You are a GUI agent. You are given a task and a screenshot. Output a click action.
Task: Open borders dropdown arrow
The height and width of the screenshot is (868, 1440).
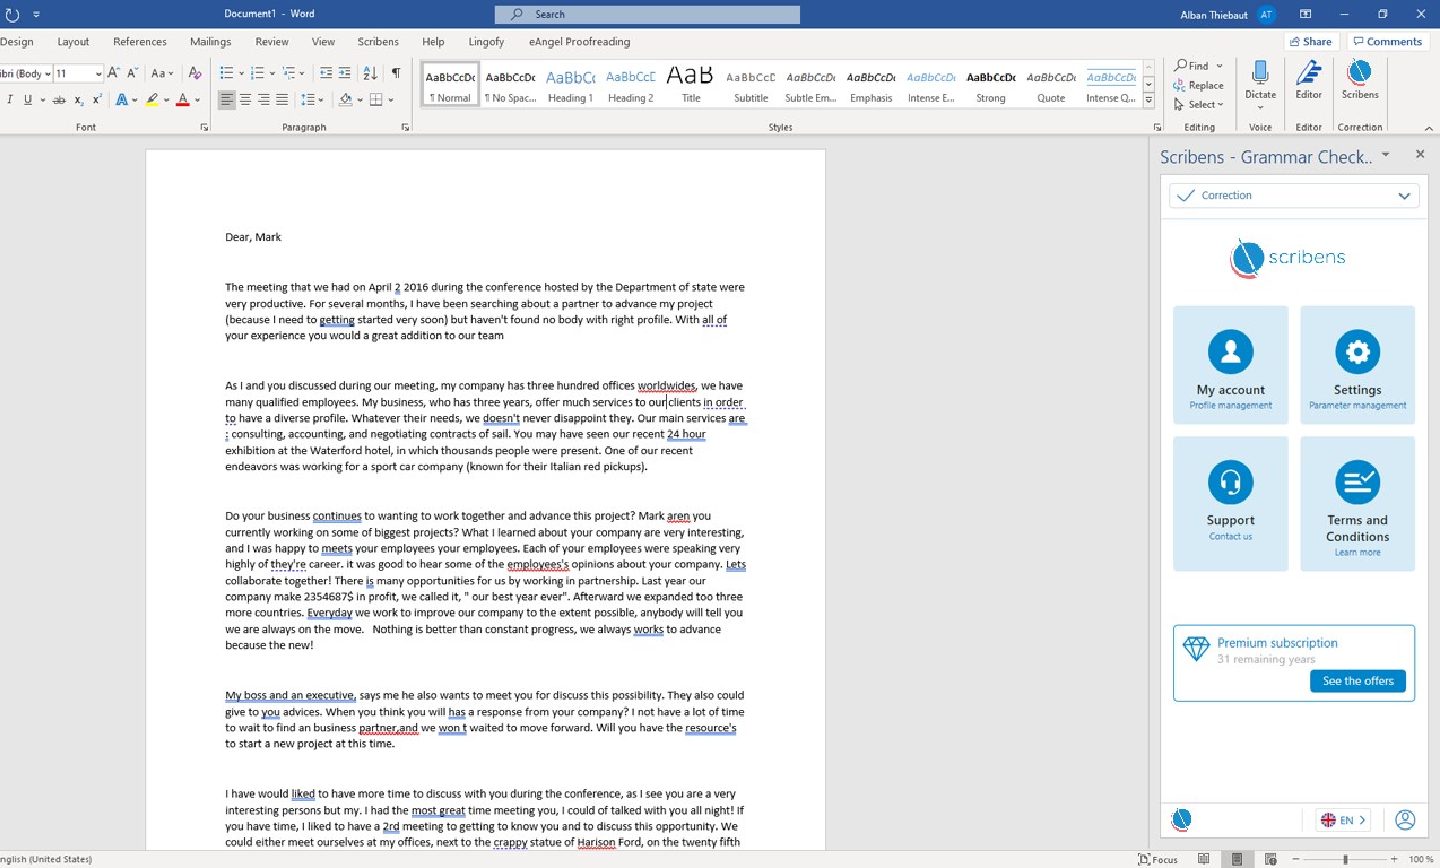[x=390, y=99]
